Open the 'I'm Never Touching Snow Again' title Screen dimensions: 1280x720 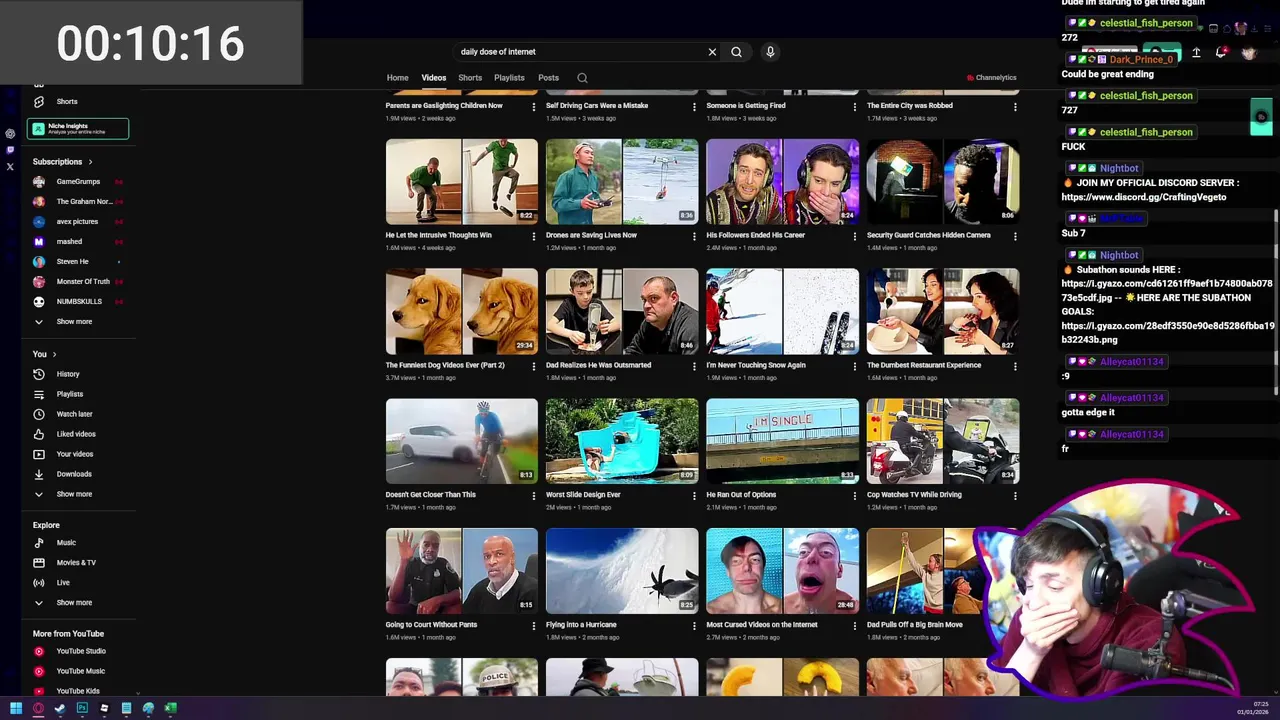click(756, 365)
